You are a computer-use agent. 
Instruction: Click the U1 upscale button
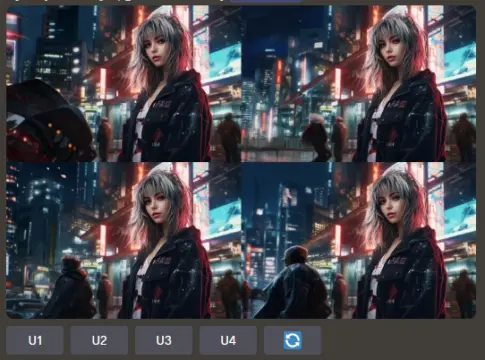(35, 340)
